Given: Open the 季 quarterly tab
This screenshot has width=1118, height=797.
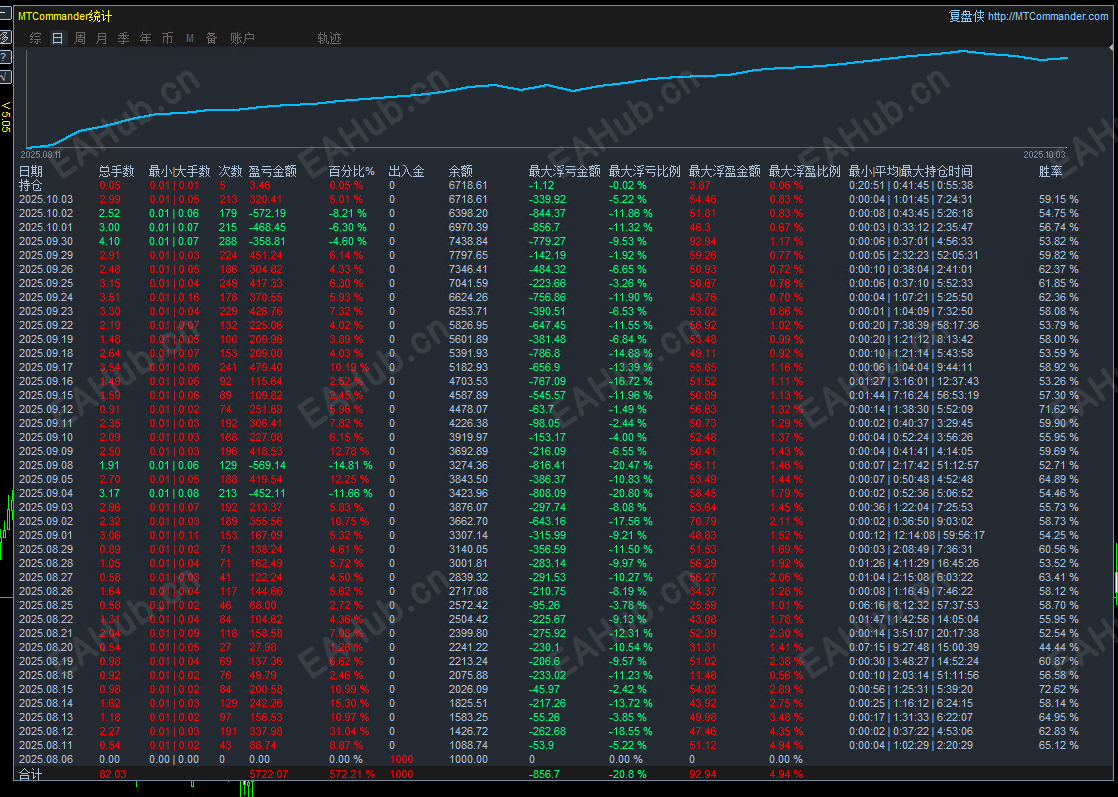Looking at the screenshot, I should (123, 38).
